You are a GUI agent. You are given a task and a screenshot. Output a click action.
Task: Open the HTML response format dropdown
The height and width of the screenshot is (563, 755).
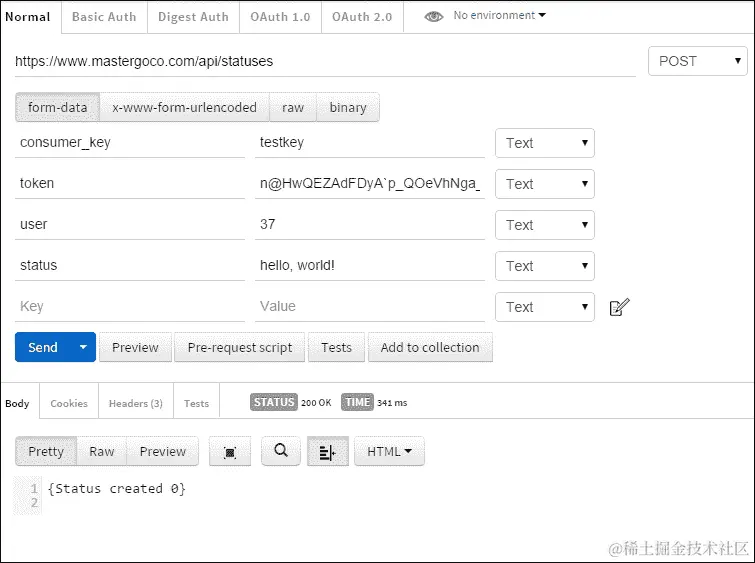[x=389, y=451]
